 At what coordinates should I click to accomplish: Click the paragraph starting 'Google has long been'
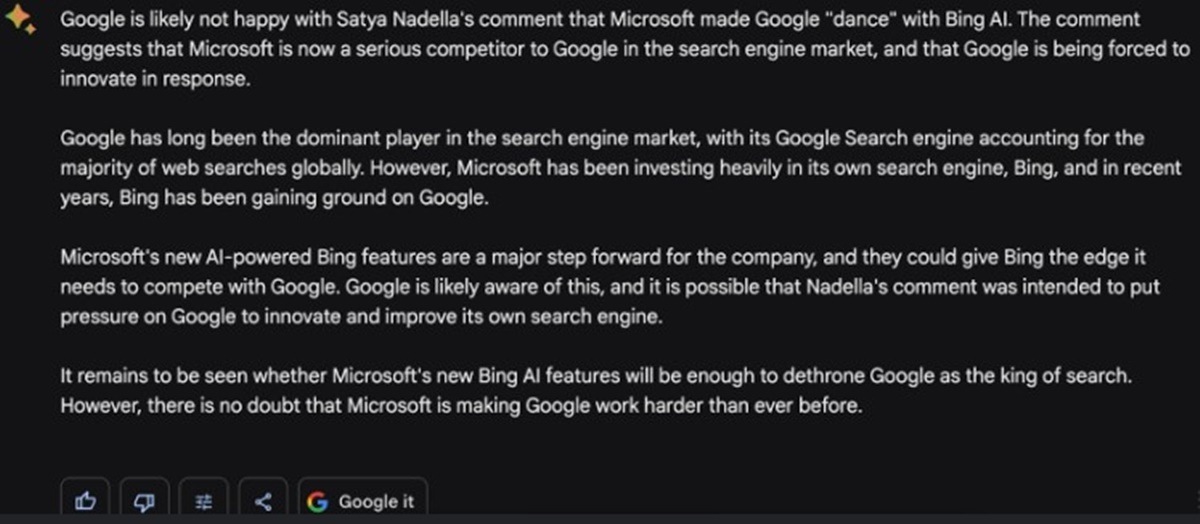tap(600, 168)
